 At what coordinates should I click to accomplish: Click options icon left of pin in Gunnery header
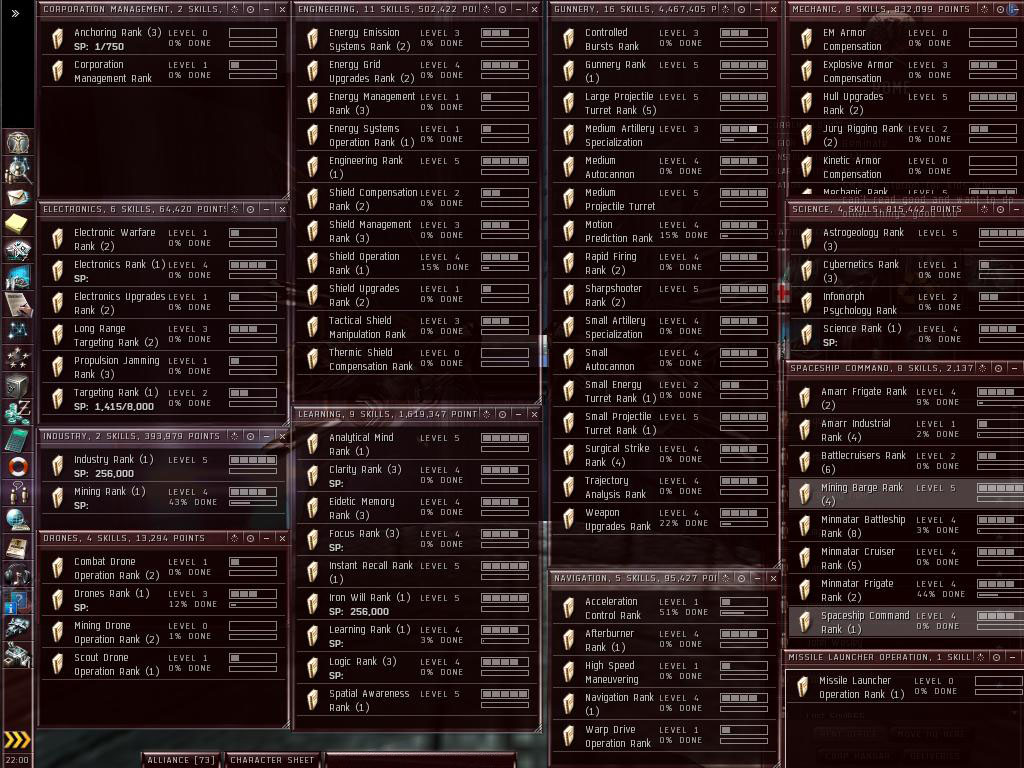point(726,9)
